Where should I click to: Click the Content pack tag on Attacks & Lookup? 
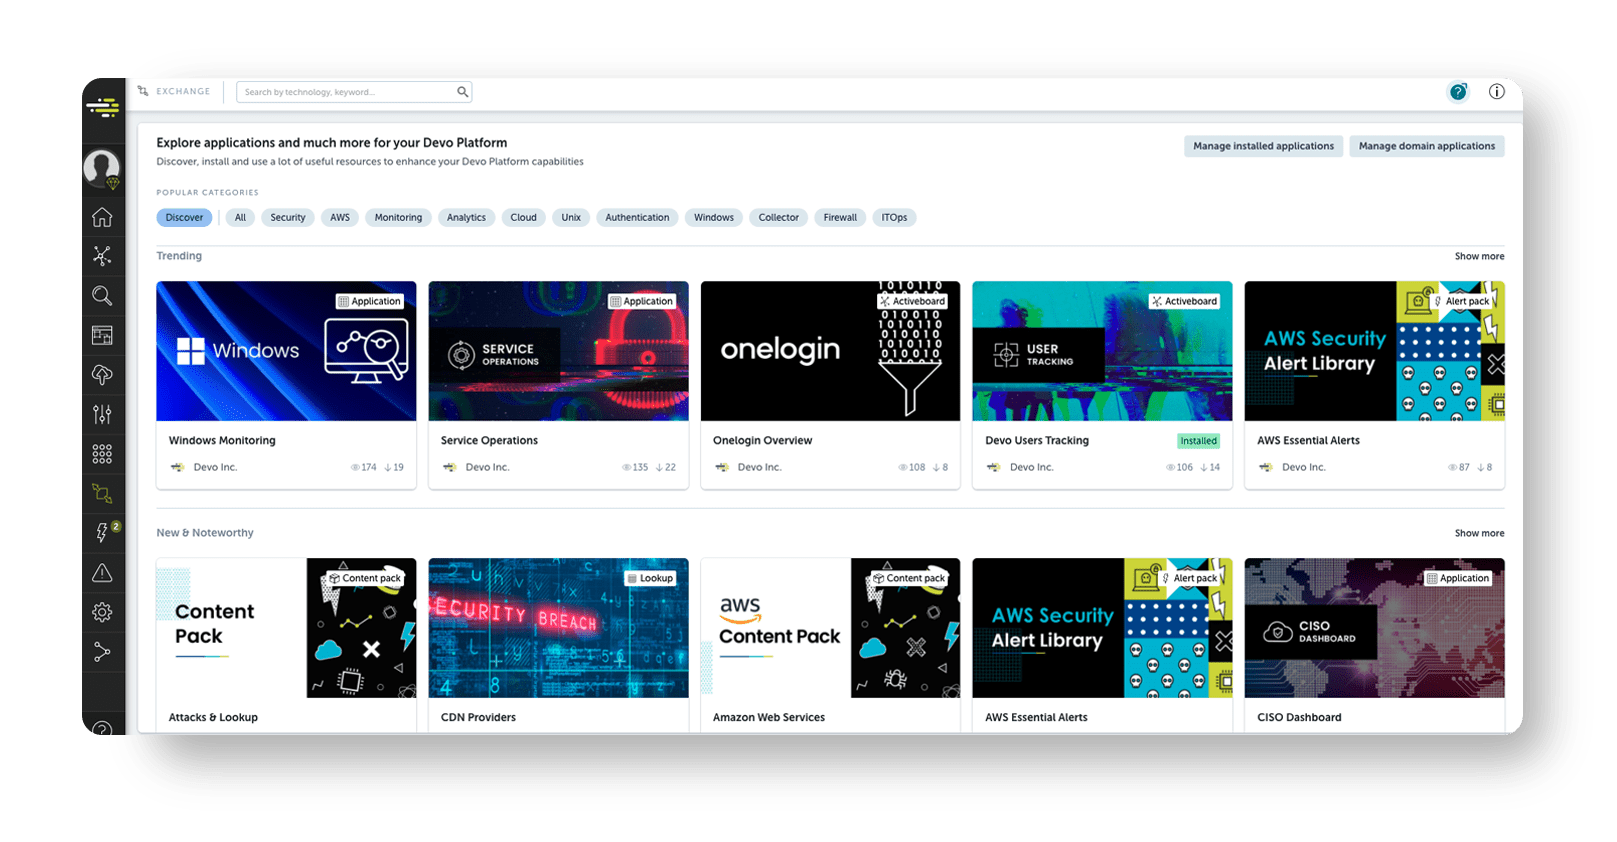365,579
